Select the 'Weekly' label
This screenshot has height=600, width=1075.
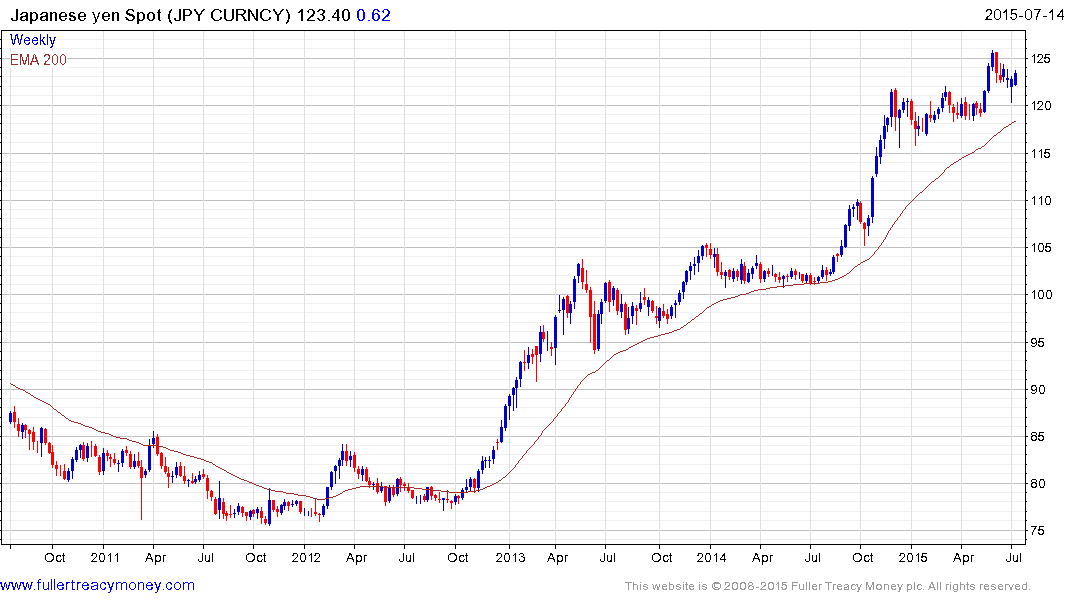click(33, 40)
